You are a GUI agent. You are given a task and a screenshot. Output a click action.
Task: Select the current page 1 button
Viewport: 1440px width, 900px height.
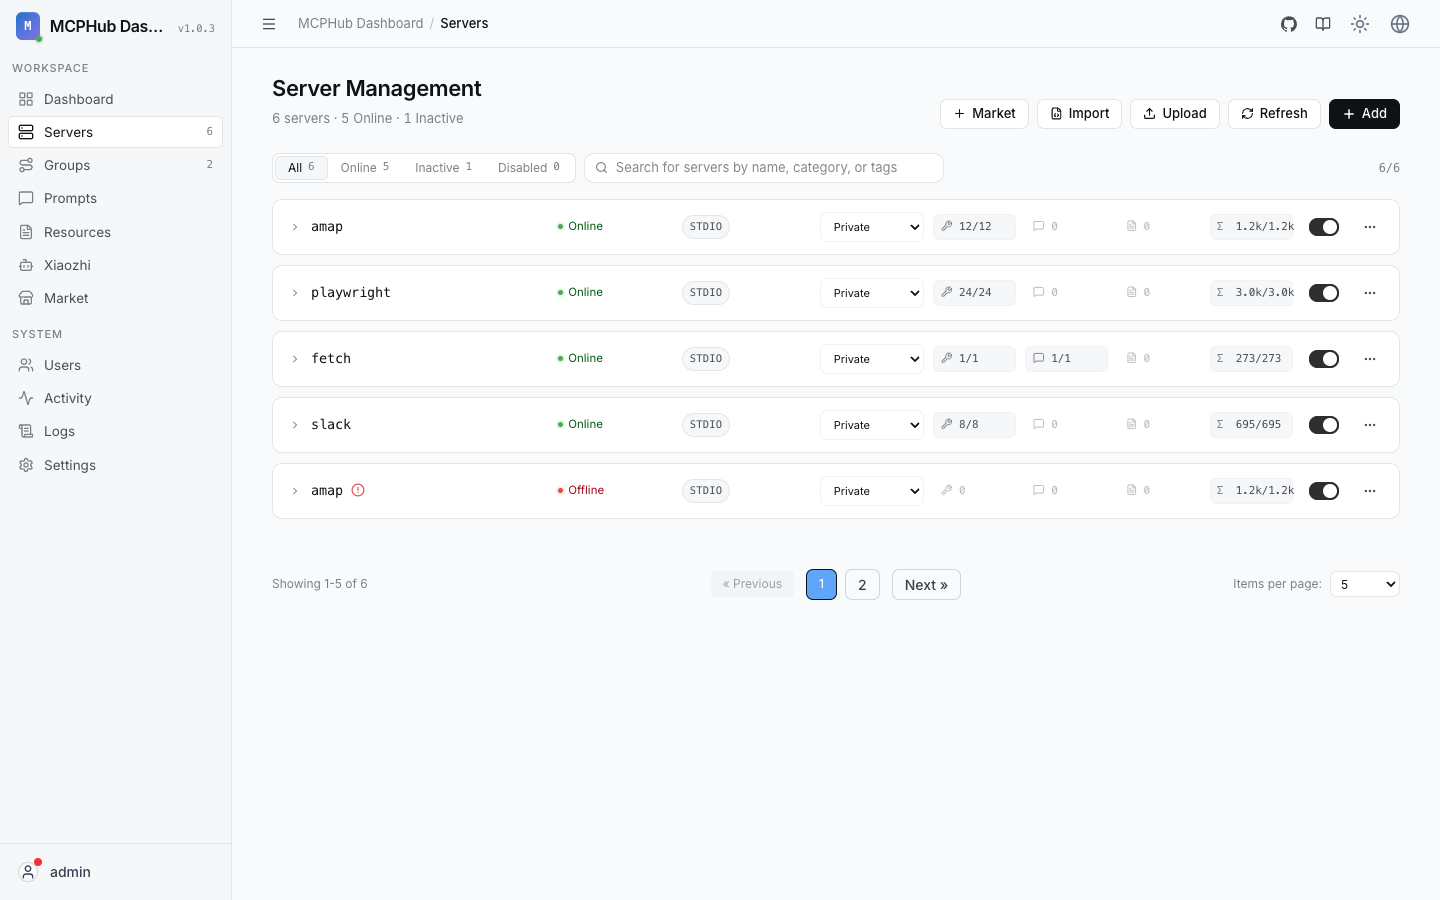(821, 585)
